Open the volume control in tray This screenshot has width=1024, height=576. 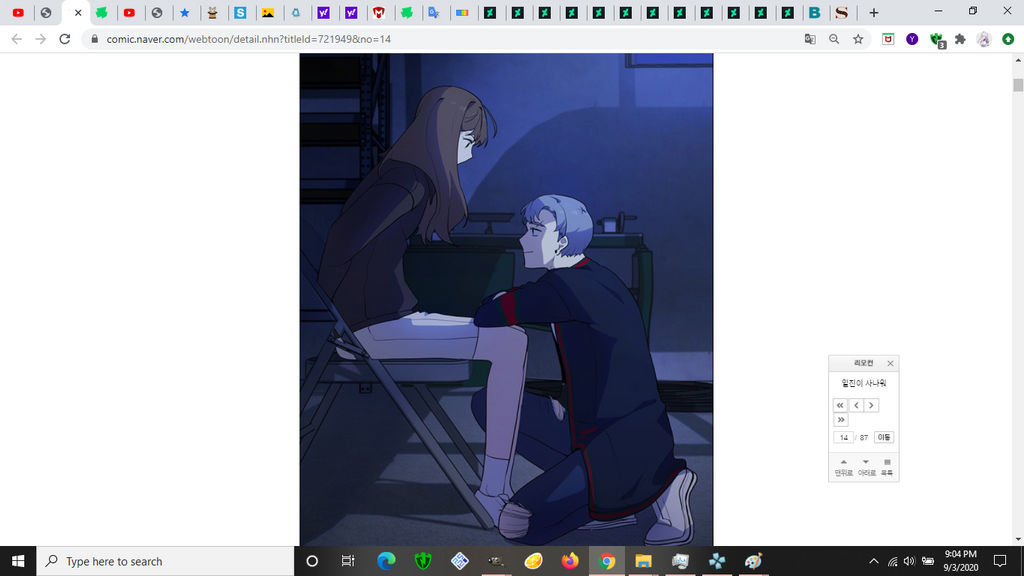(x=909, y=561)
